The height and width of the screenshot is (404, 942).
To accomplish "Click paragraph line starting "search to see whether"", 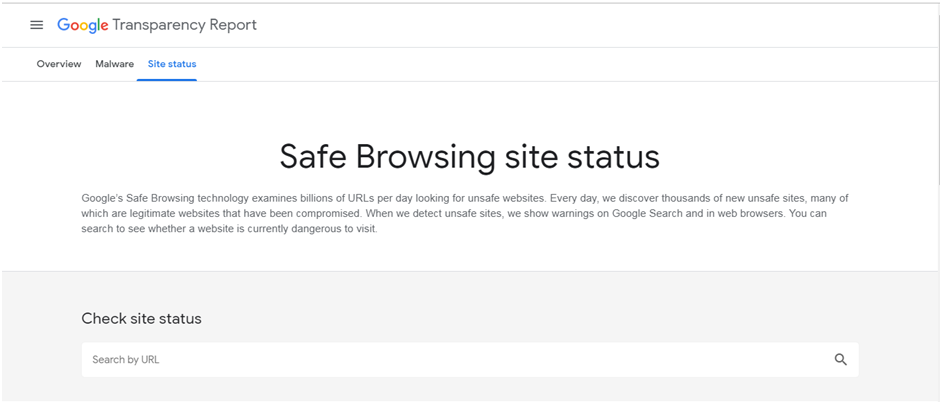I will [229, 229].
